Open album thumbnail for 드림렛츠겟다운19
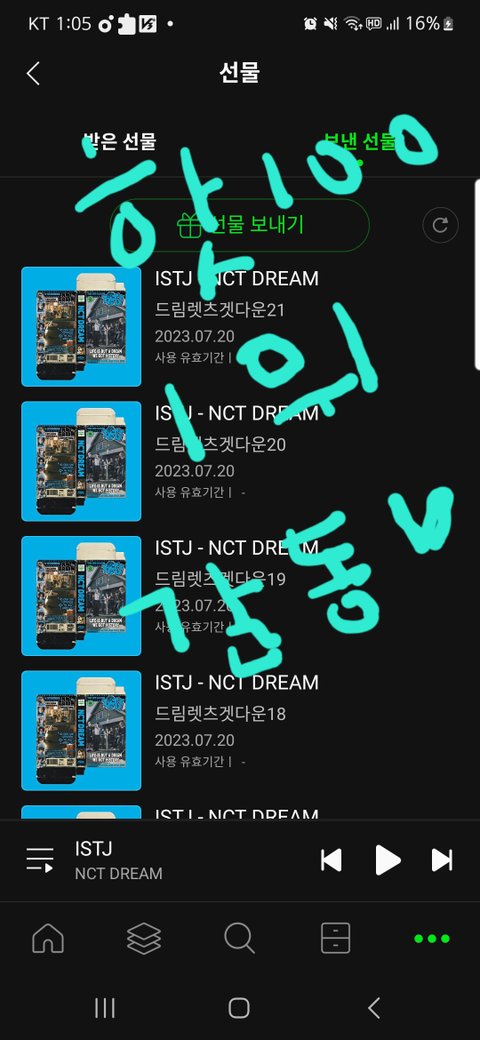Viewport: 480px width, 1040px height. click(82, 596)
